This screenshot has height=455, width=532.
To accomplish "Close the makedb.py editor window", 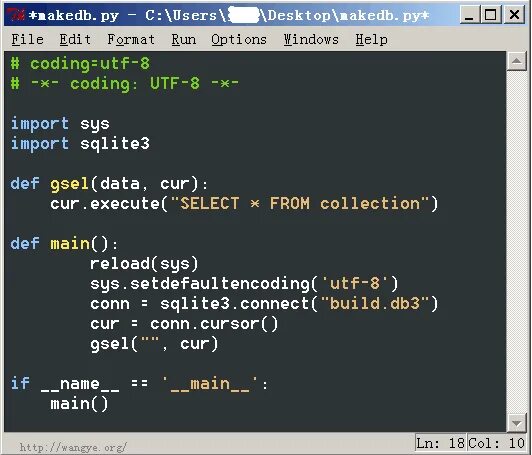I will [x=514, y=15].
